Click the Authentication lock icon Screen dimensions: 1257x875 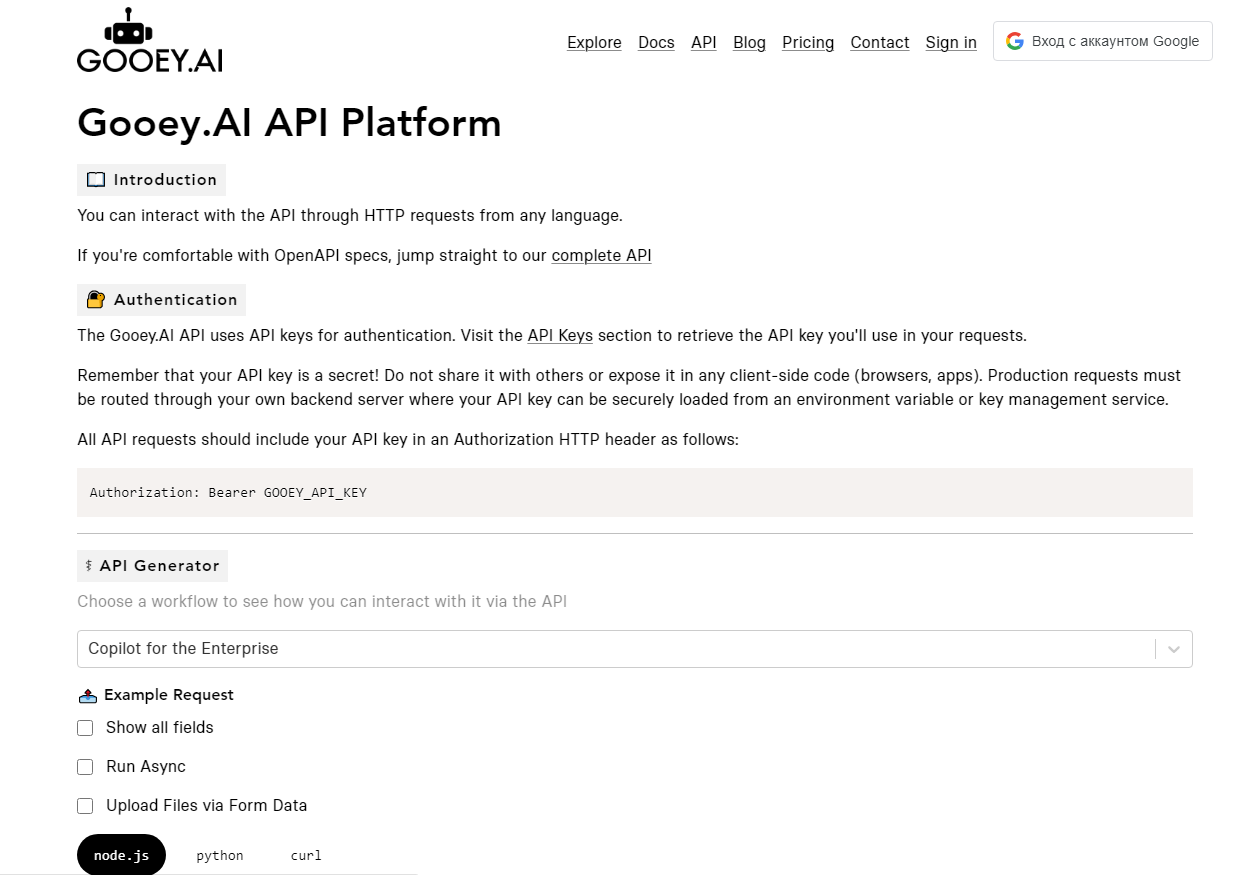point(96,300)
